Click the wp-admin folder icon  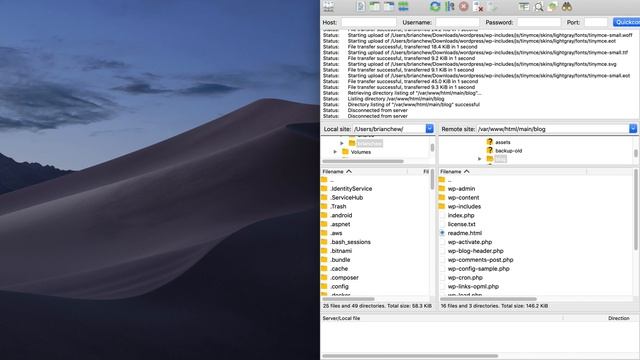coord(442,189)
